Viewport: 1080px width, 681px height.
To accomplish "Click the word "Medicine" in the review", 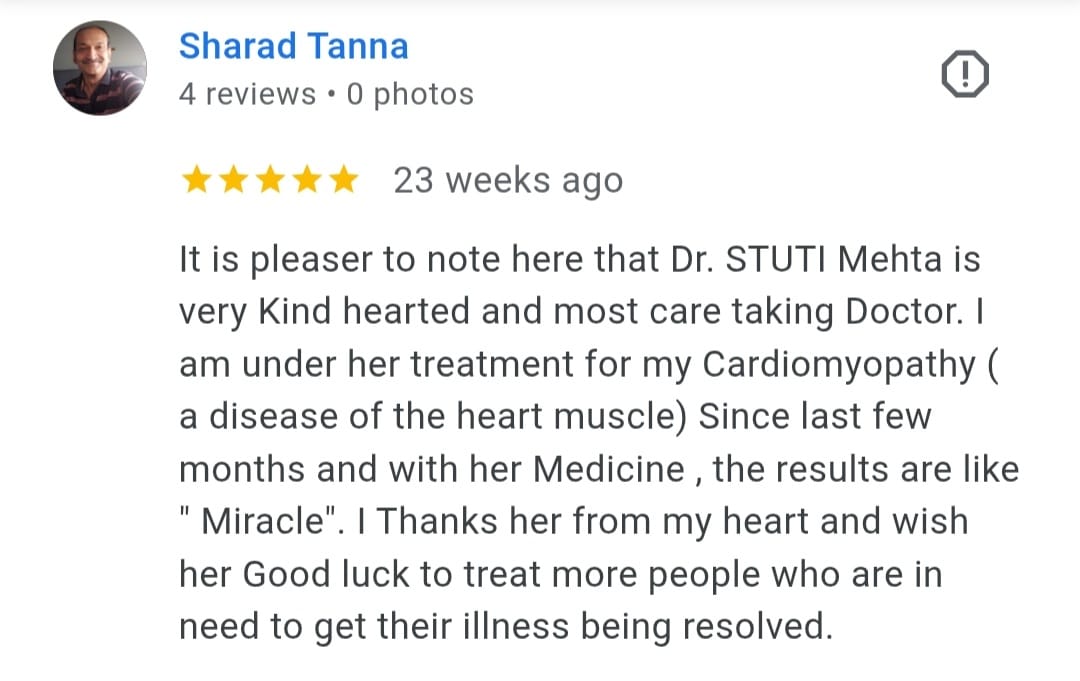I will tap(609, 470).
